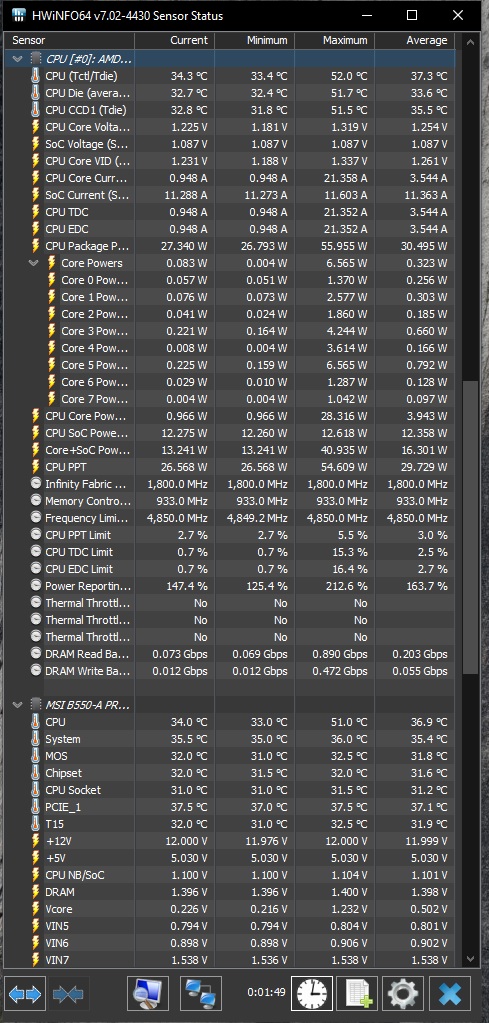The height and width of the screenshot is (1023, 489).
Task: Collapse the Core Powers subtree
Action: (x=34, y=263)
